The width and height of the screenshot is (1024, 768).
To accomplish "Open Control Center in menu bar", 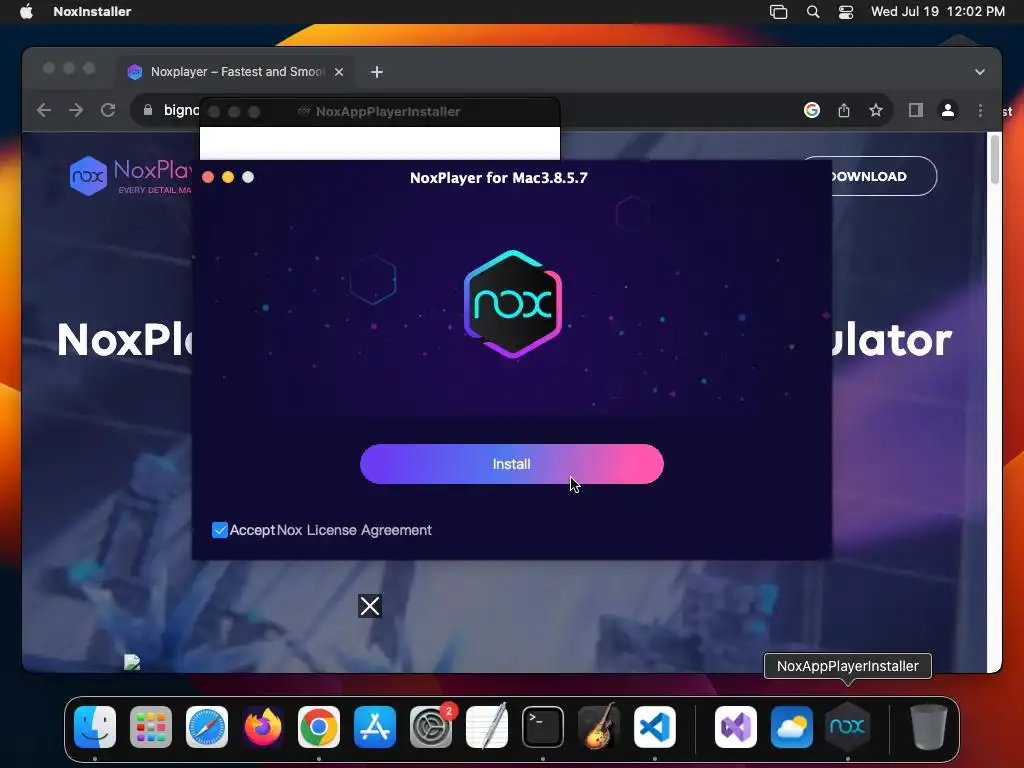I will (846, 11).
